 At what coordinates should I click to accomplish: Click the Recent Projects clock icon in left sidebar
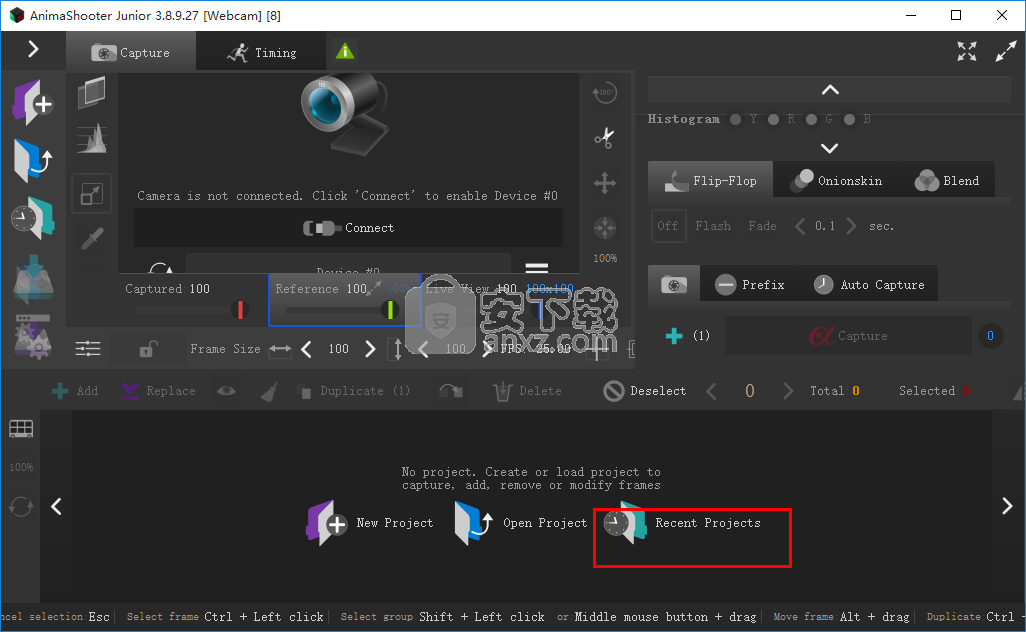click(33, 219)
